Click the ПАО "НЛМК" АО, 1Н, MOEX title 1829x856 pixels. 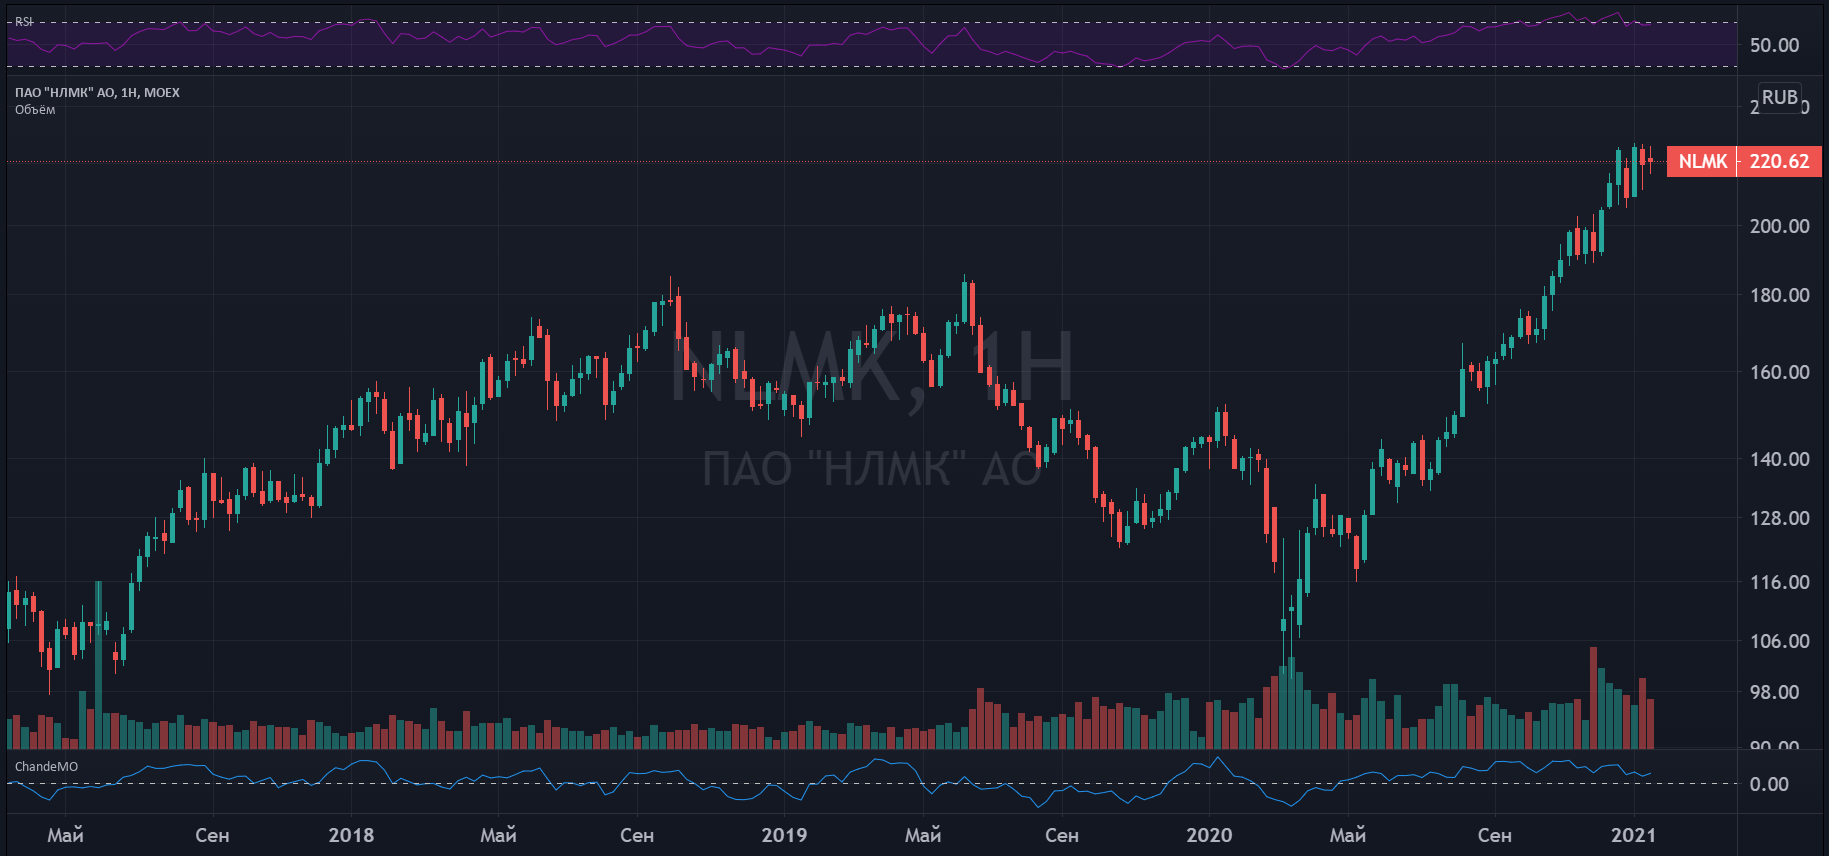tap(97, 92)
